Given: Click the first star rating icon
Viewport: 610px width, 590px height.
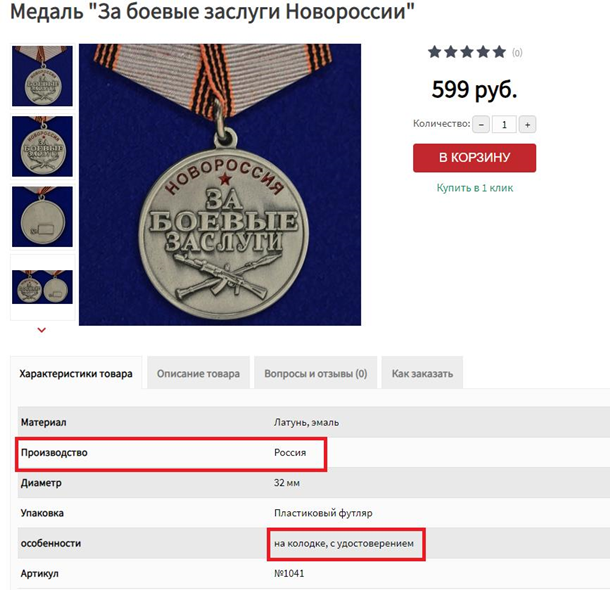Looking at the screenshot, I should pyautogui.click(x=435, y=52).
